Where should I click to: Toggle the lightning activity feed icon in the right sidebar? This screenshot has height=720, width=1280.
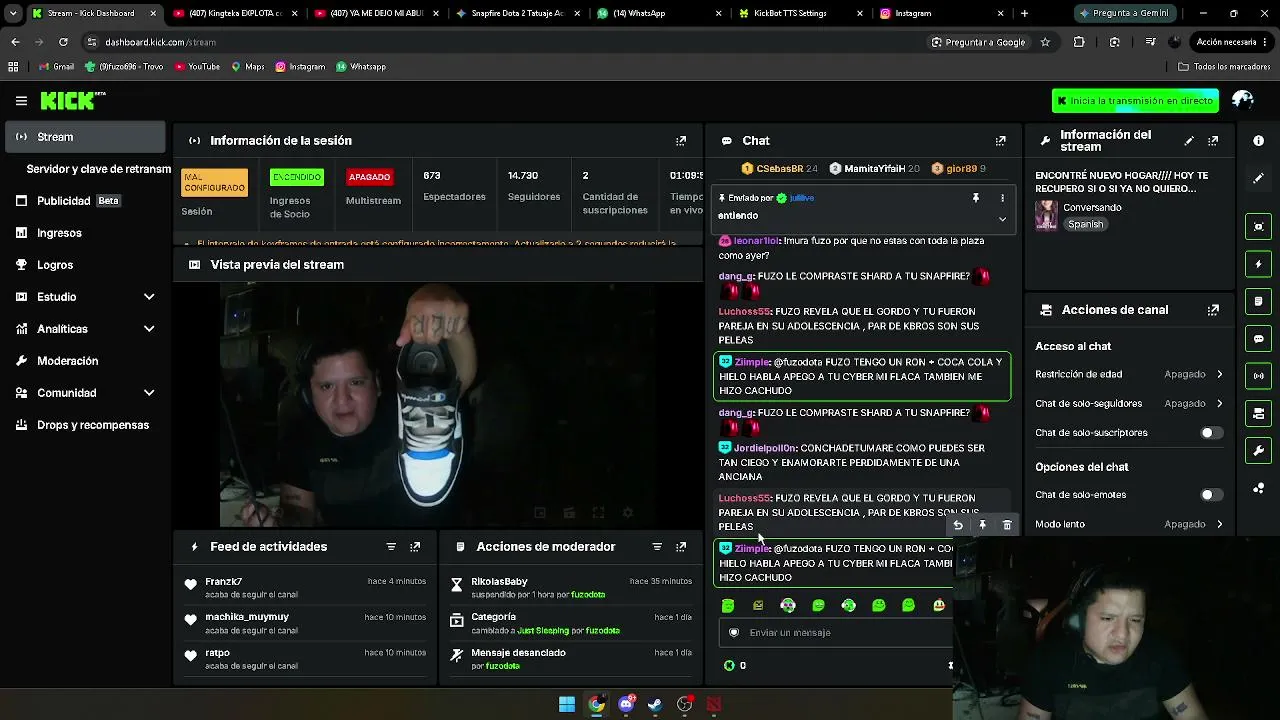pyautogui.click(x=1259, y=264)
